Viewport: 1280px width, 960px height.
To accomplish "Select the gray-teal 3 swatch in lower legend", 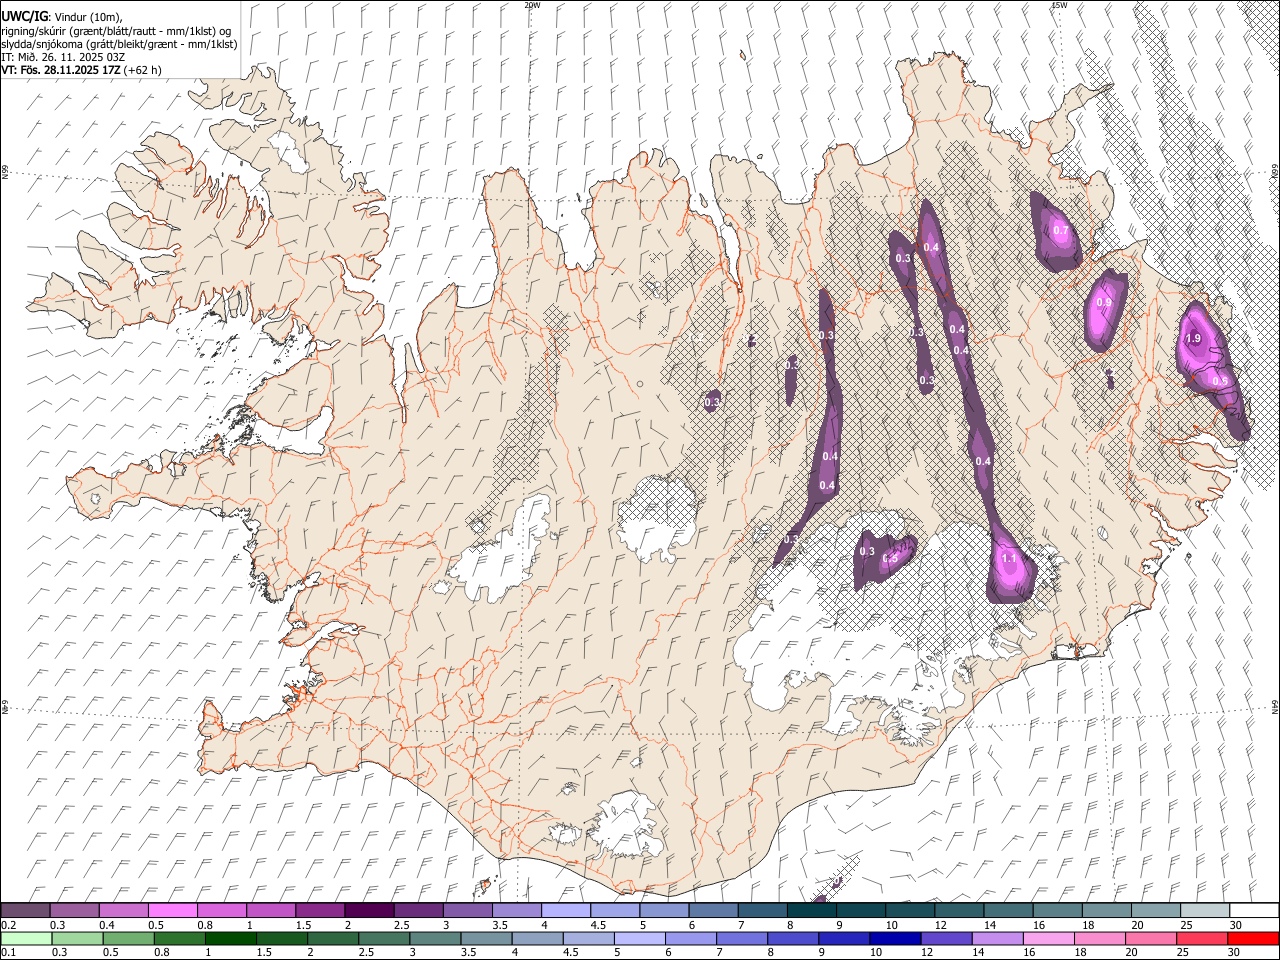I will coord(435,938).
